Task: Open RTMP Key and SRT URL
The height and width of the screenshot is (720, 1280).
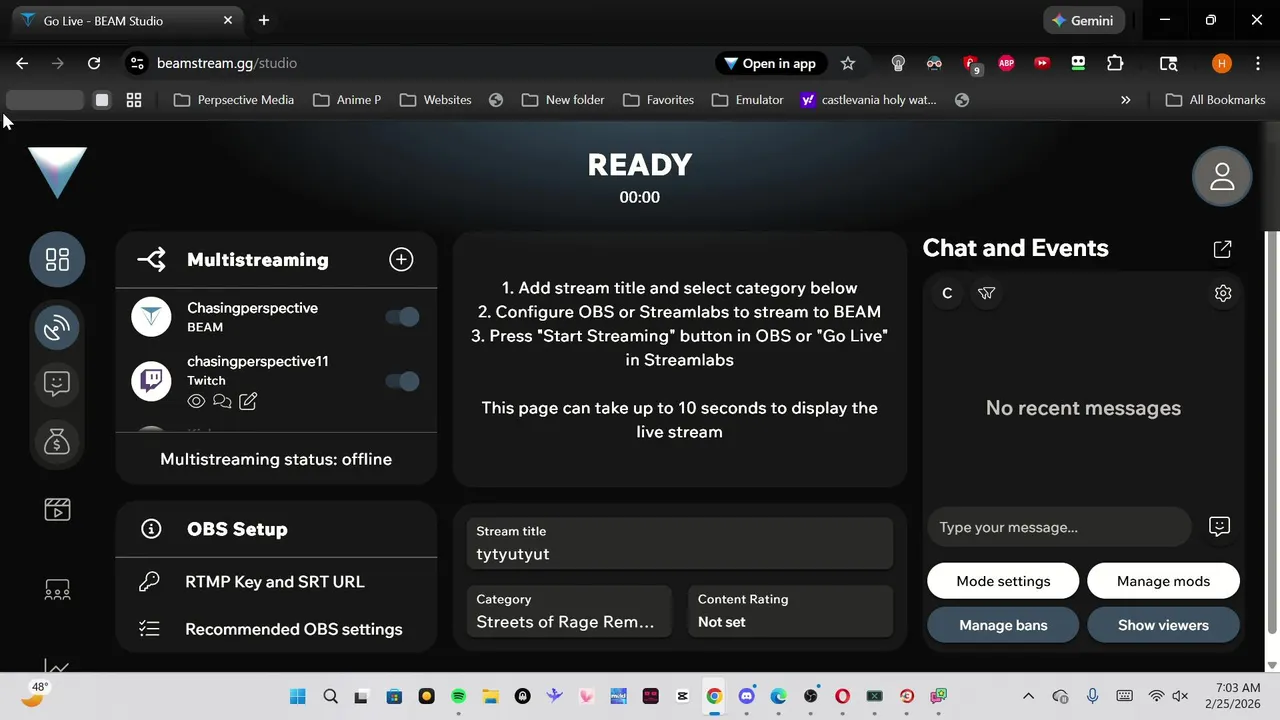Action: (276, 582)
